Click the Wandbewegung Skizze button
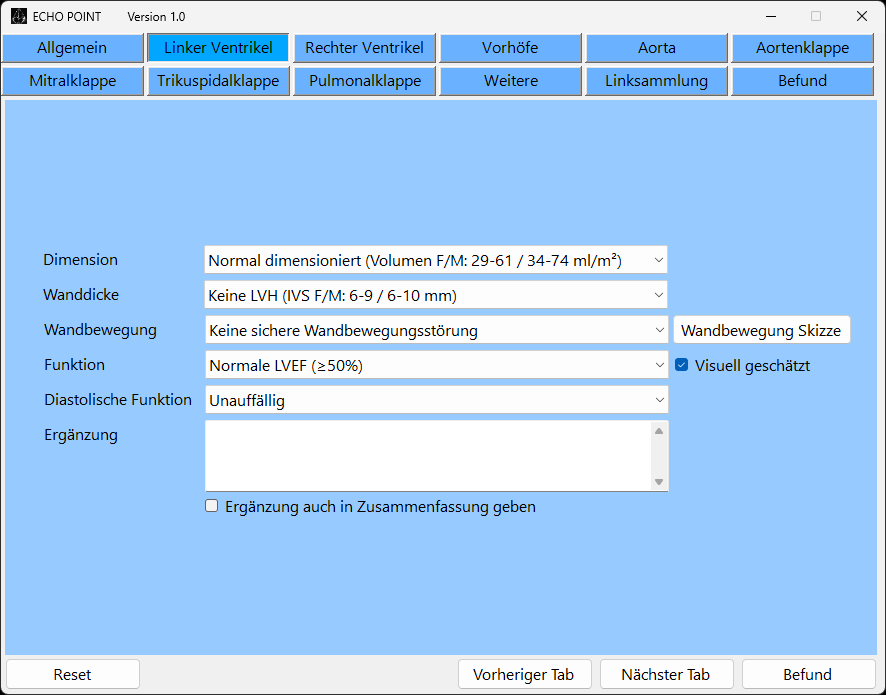The height and width of the screenshot is (695, 886). coord(761,330)
